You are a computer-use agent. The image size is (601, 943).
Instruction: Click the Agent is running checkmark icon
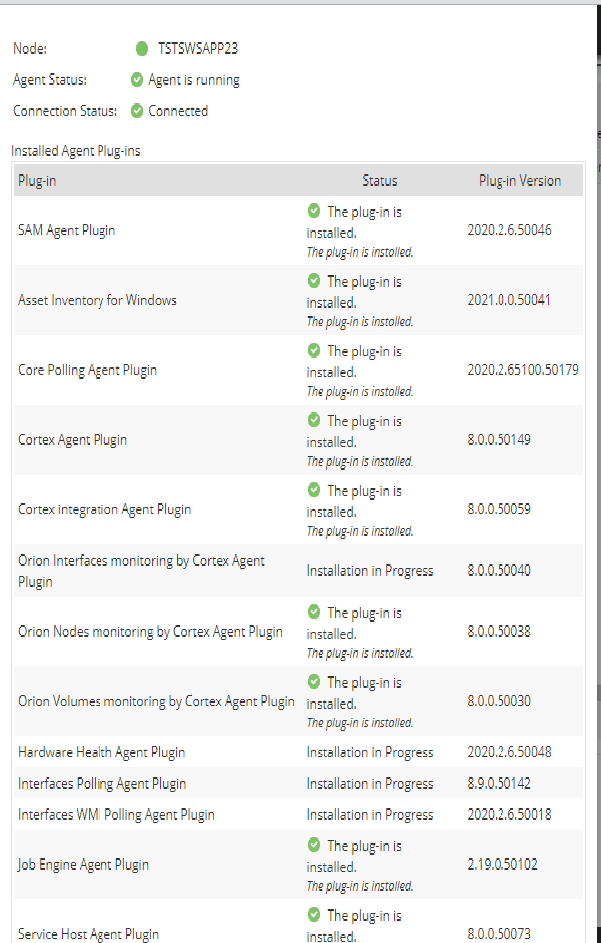[x=137, y=80]
